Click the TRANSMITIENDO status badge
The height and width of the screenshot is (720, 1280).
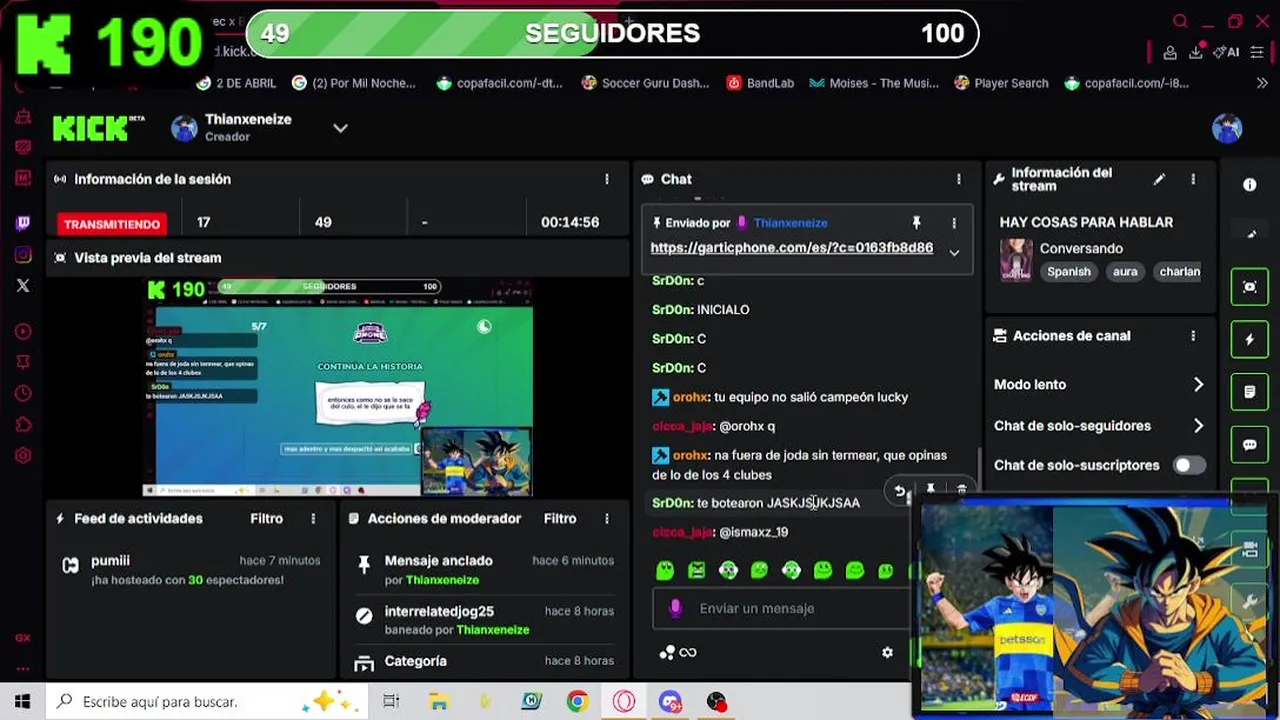point(111,224)
